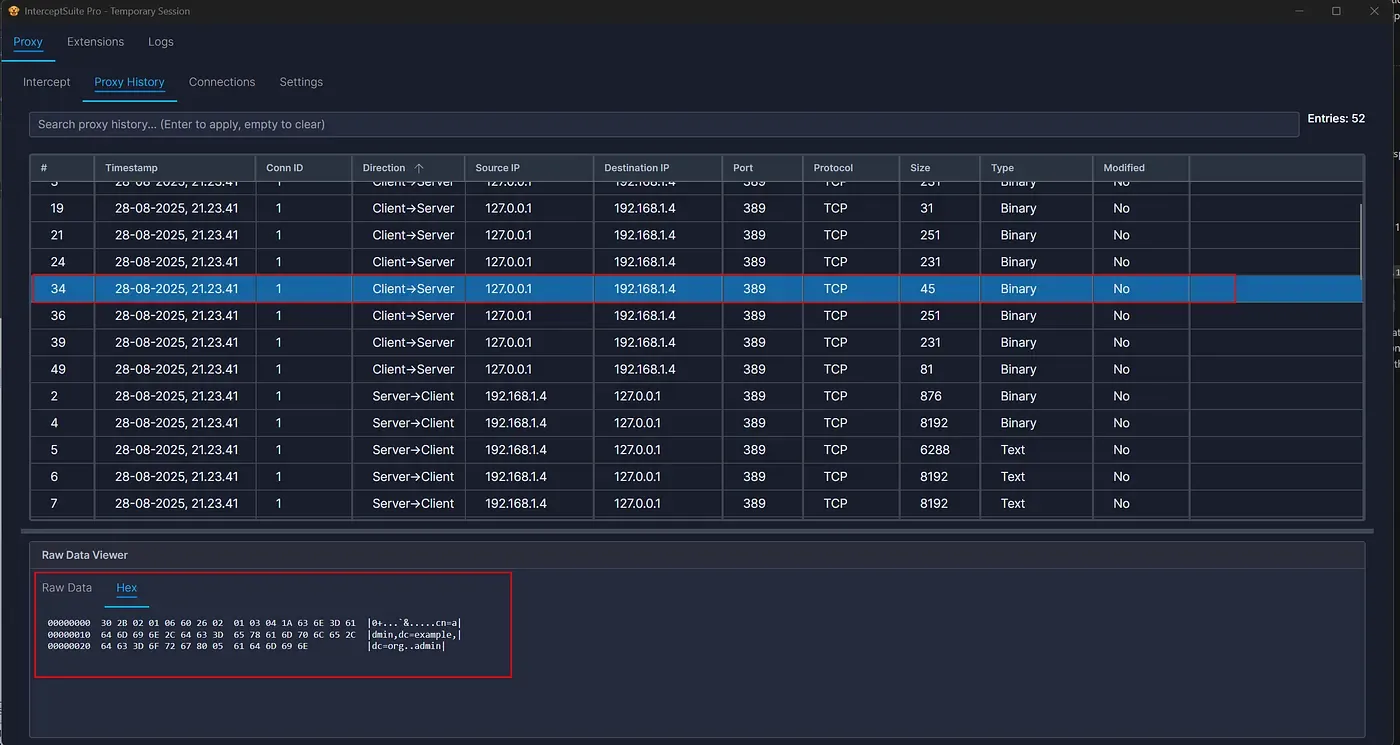Select the Hex view tab
The height and width of the screenshot is (745, 1400).
[x=127, y=588]
